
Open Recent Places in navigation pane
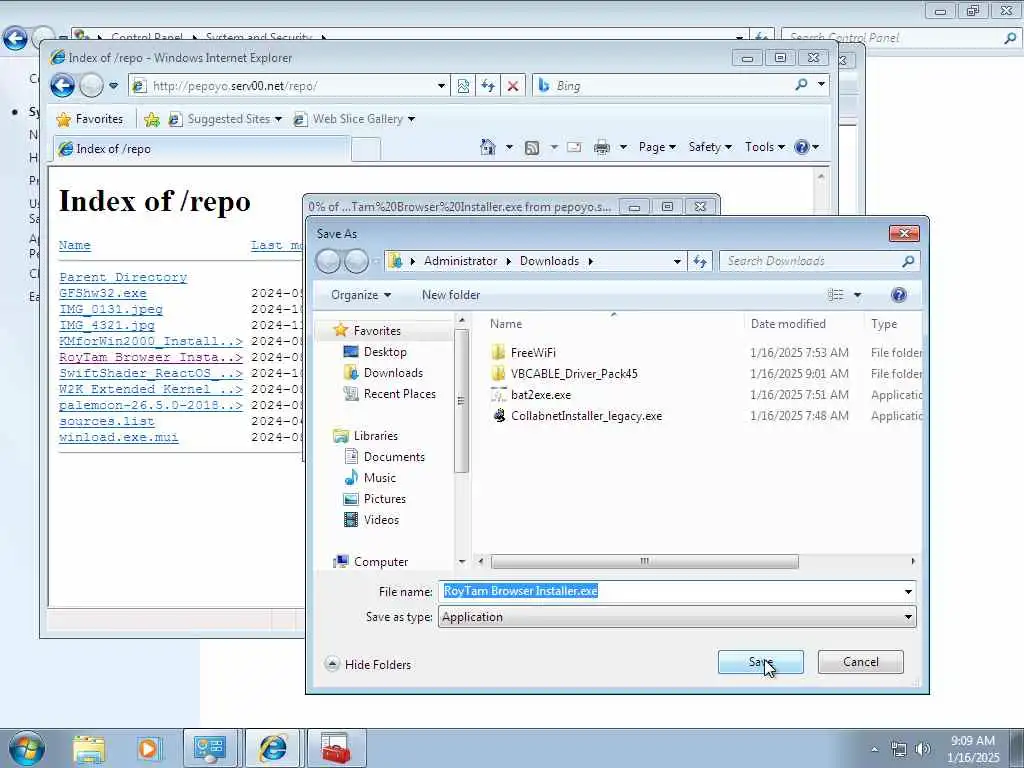(399, 394)
